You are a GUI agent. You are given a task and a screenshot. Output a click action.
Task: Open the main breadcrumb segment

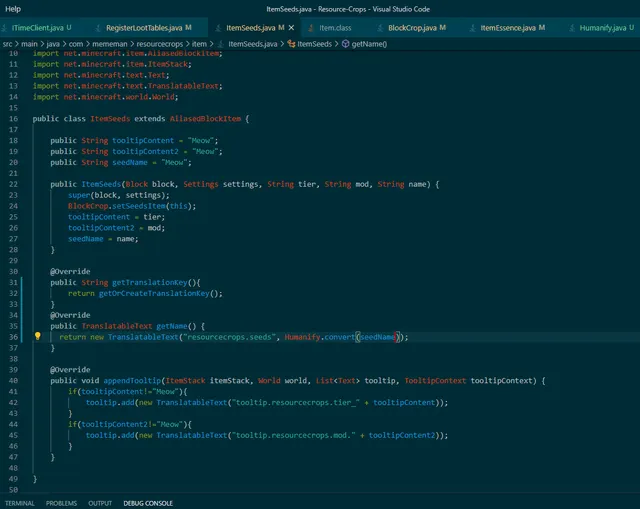(29, 44)
